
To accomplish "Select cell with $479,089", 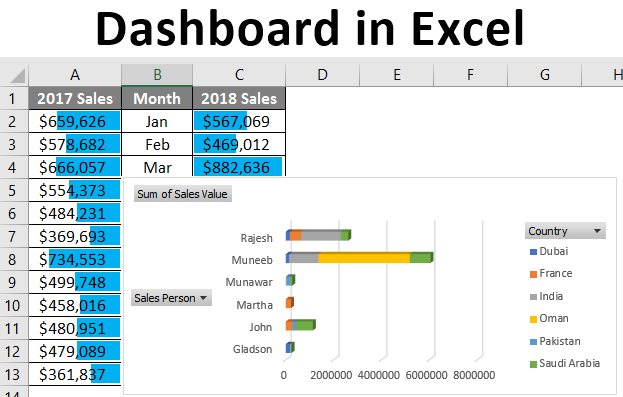I will (x=75, y=351).
